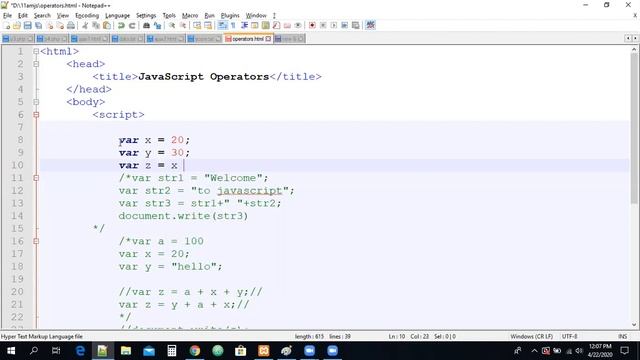Undo last edit with the toolbar arrow
Image resolution: width=640 pixels, height=360 pixels.
pyautogui.click(x=121, y=25)
